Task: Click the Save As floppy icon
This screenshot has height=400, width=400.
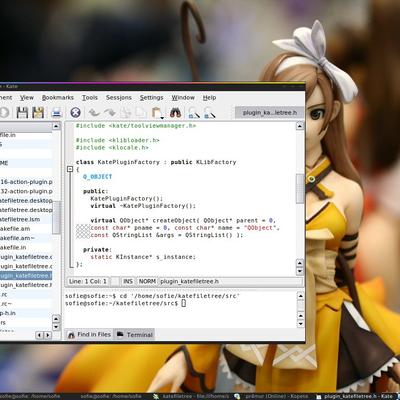Action: tap(38, 113)
